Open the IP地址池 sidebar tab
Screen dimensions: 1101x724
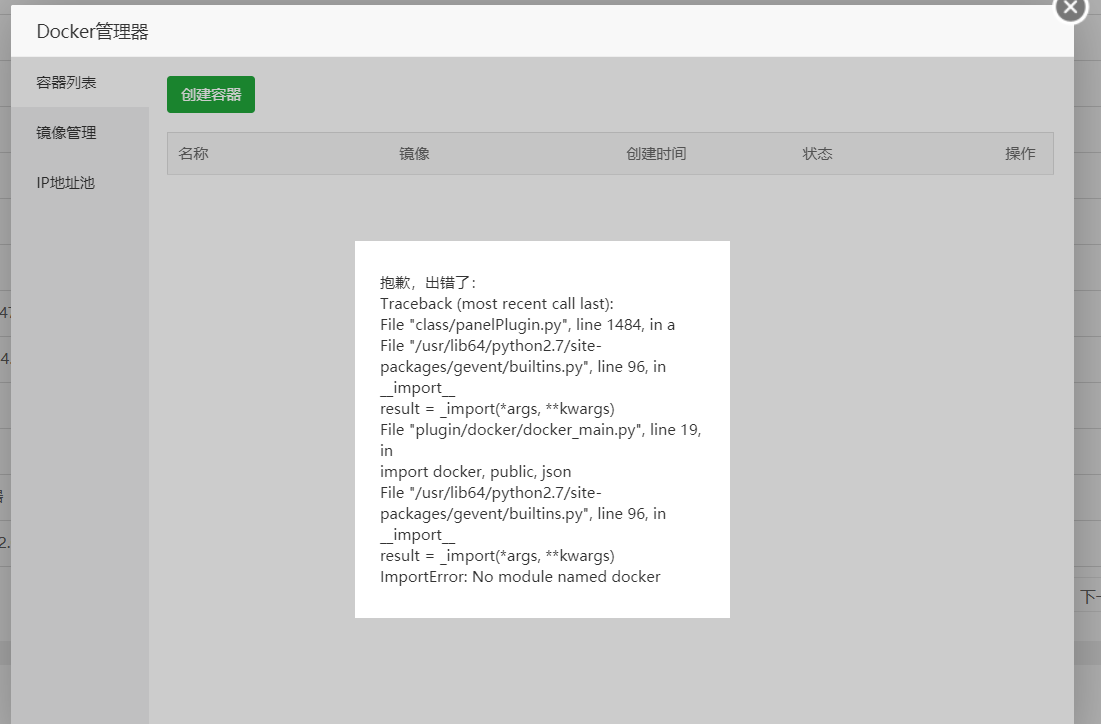(x=80, y=183)
